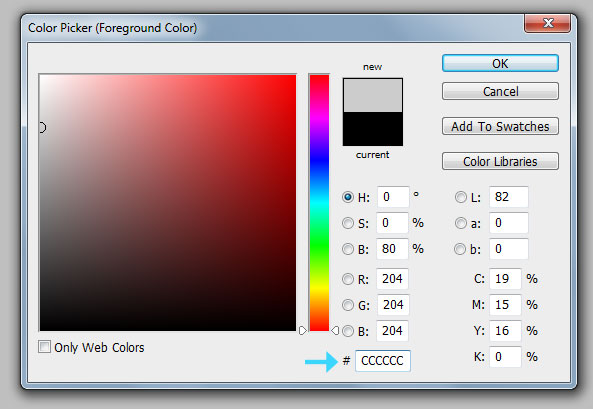Click the vertical hue spectrum slider

pos(319,203)
